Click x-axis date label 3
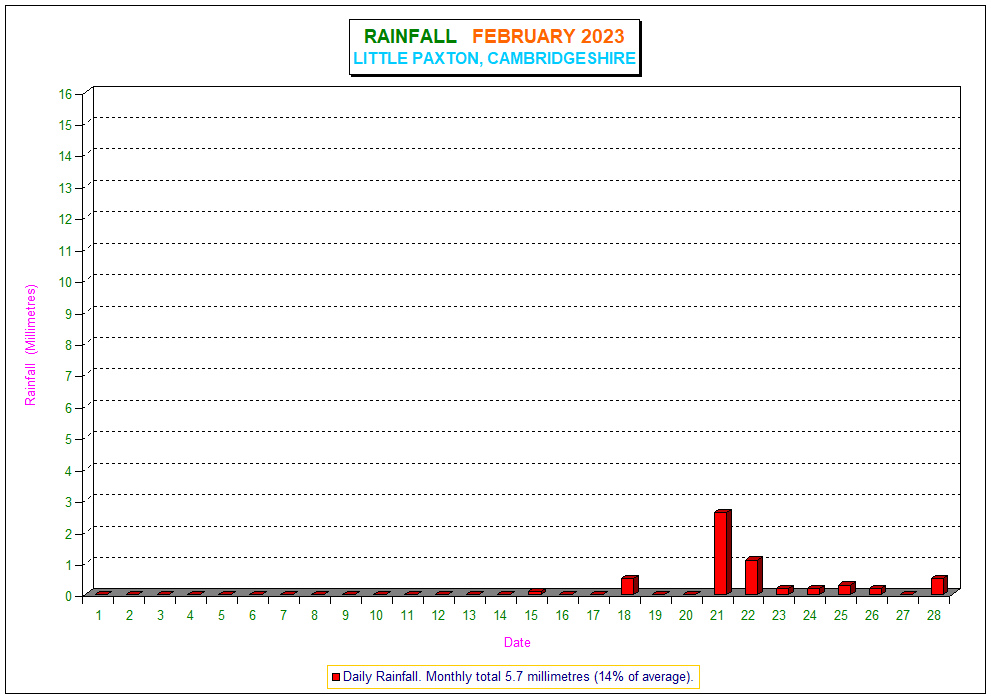Viewport: 991px width, 698px height. [161, 616]
